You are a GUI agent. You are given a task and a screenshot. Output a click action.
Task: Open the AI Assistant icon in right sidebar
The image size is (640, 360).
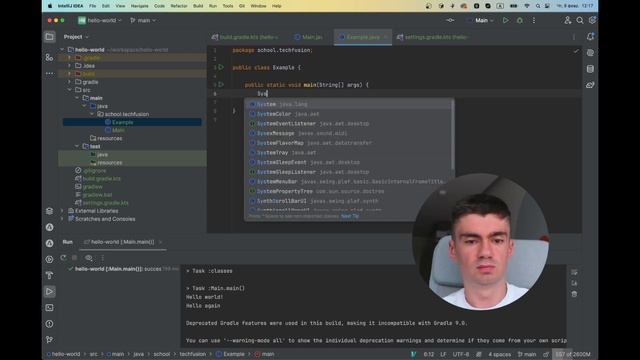(590, 53)
